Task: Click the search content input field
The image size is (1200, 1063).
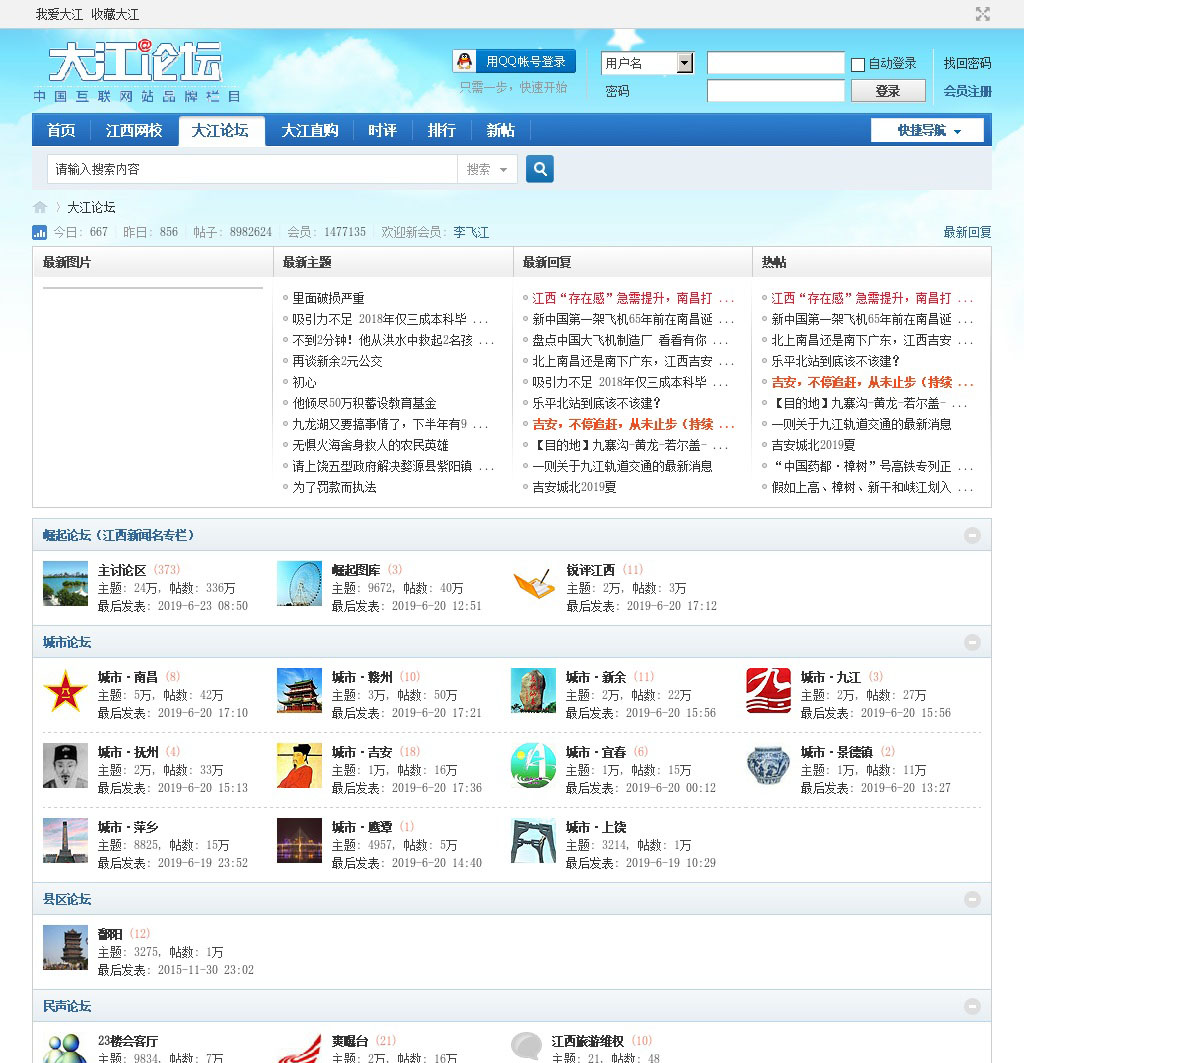Action: [x=252, y=169]
